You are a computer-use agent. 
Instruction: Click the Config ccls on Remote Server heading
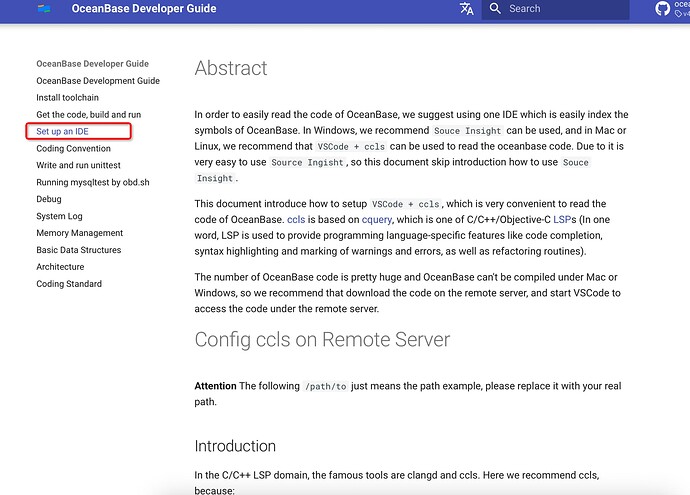[x=322, y=340]
